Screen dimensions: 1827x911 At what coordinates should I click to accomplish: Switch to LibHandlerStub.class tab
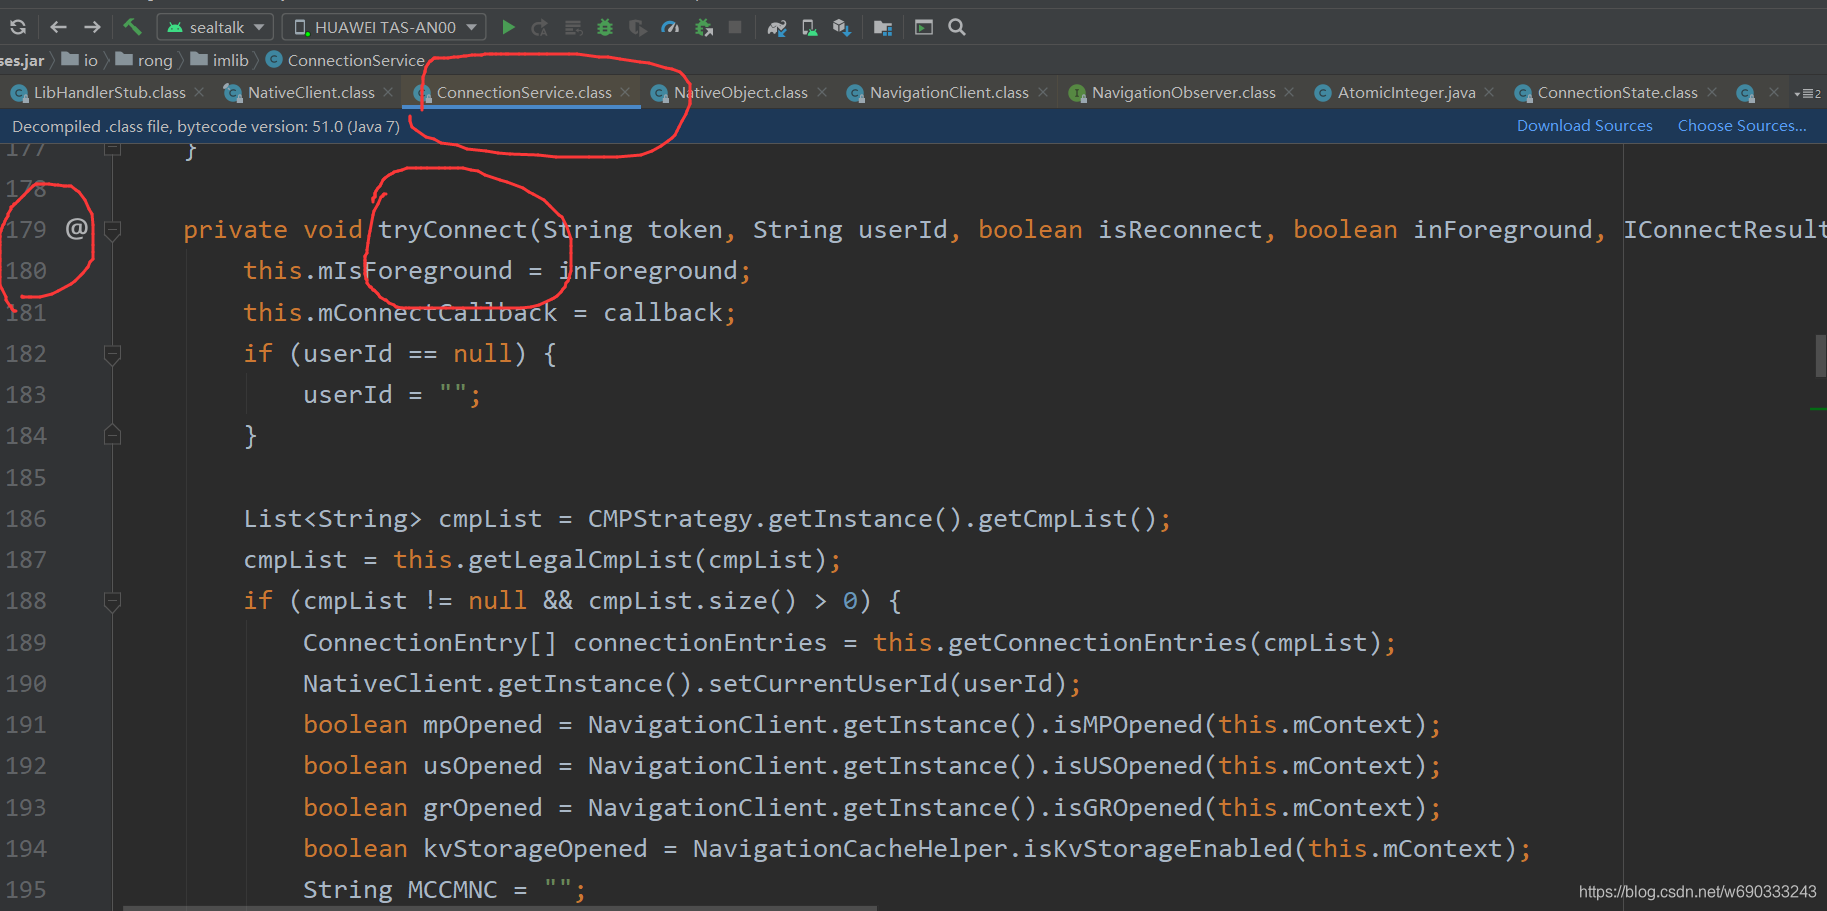point(109,92)
